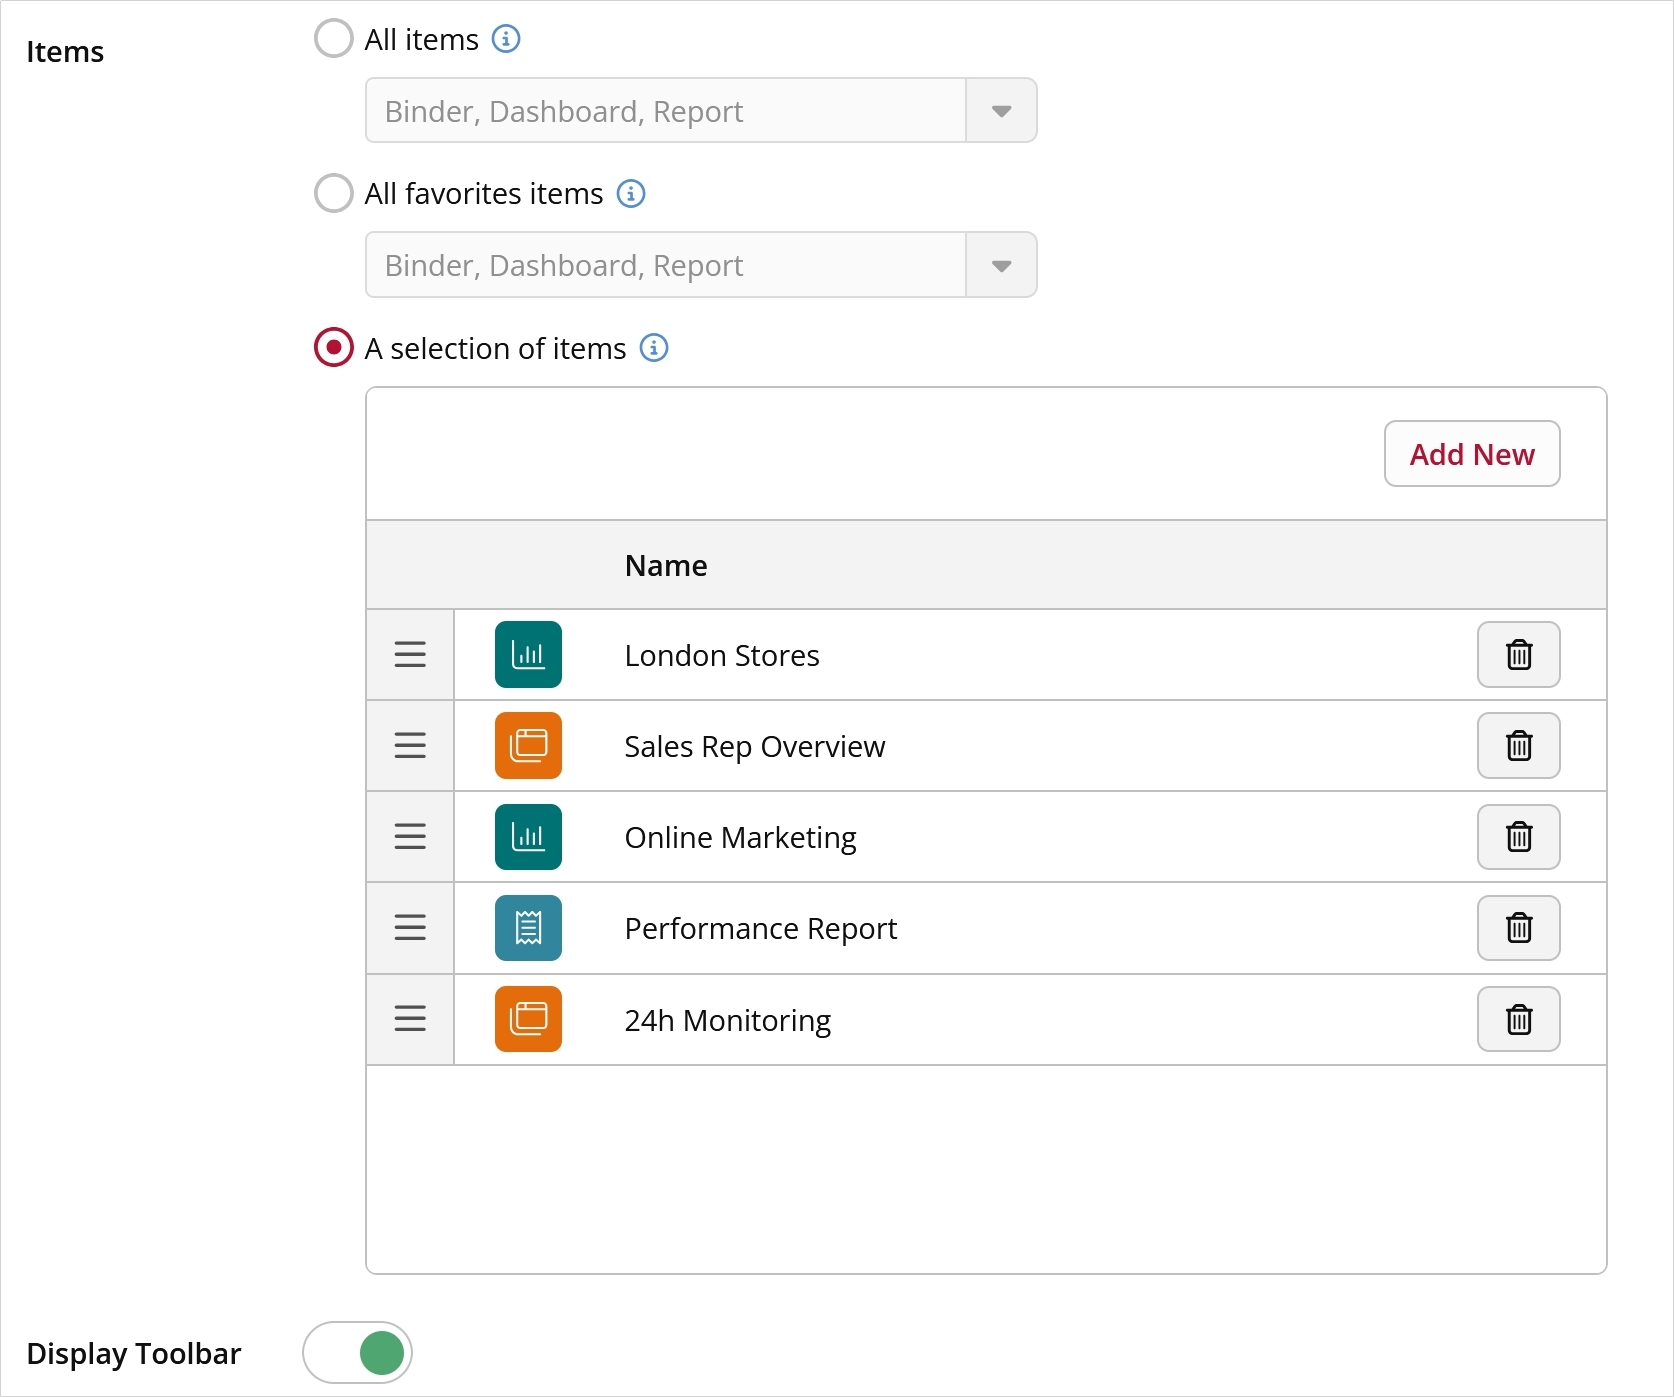The width and height of the screenshot is (1674, 1397).
Task: Delete the Sales Rep Overview item
Action: click(1519, 746)
